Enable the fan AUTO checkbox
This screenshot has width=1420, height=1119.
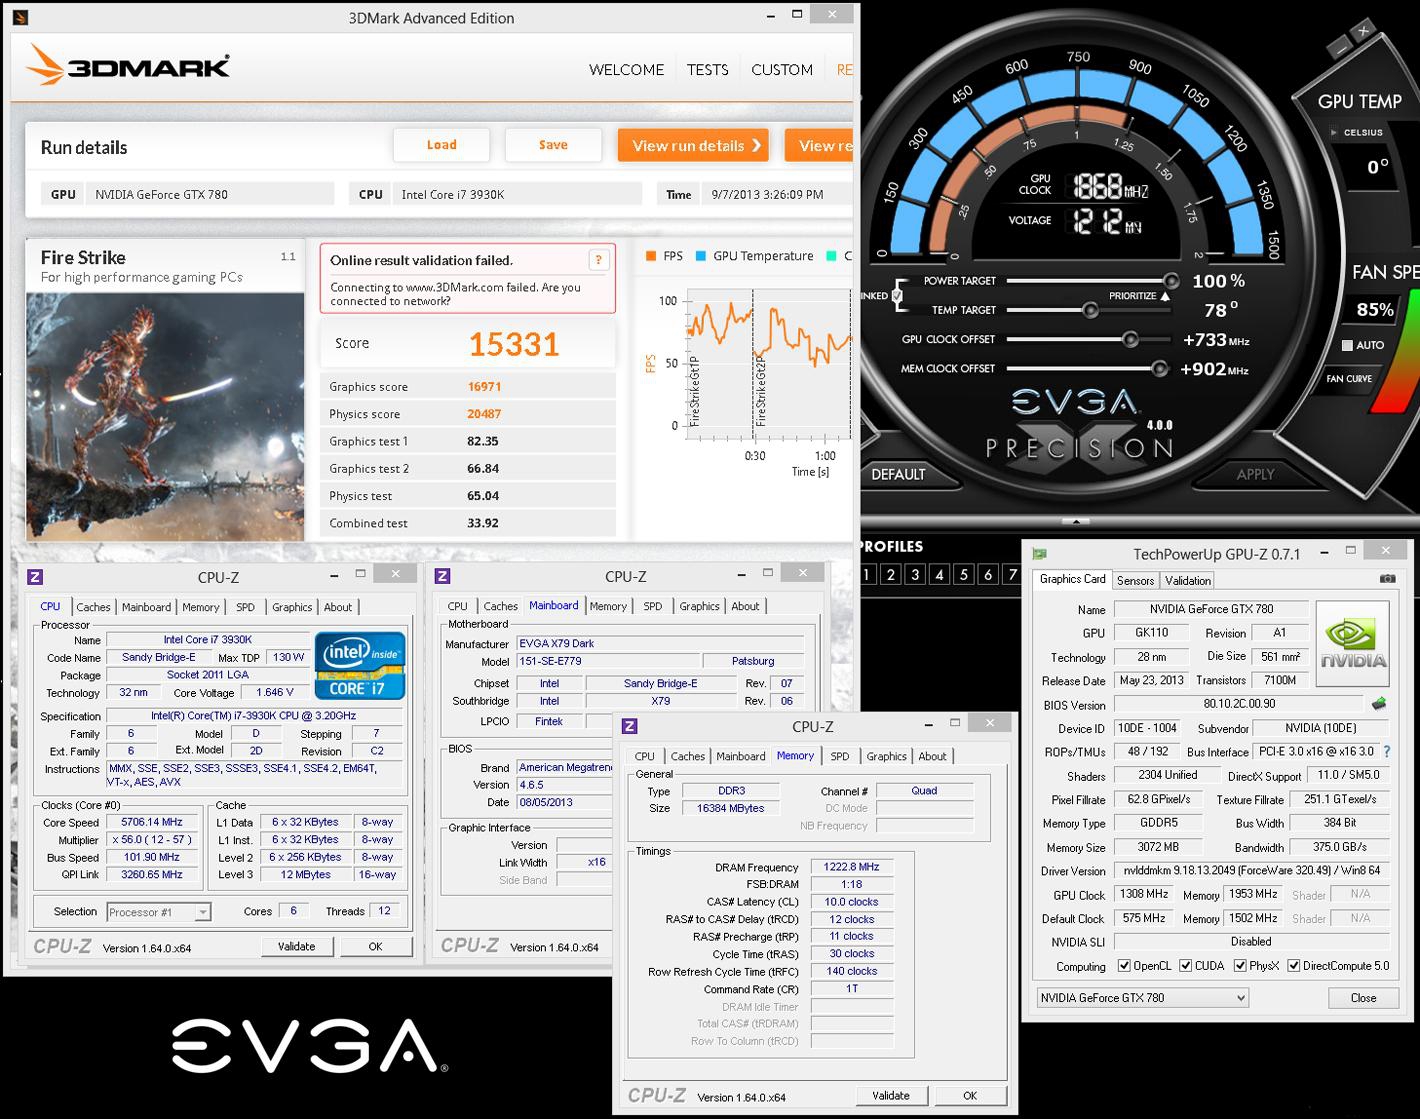[1347, 345]
